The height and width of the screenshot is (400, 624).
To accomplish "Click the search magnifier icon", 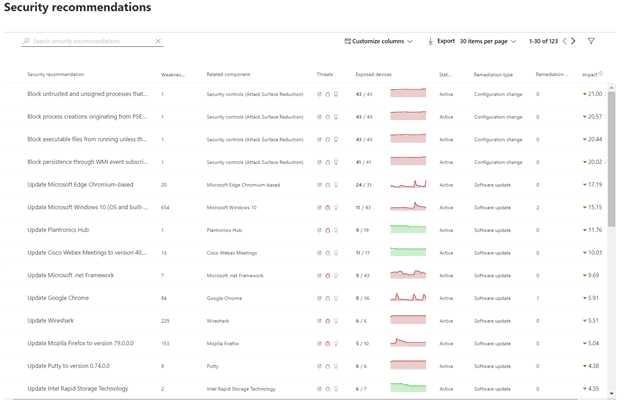I will (x=26, y=41).
